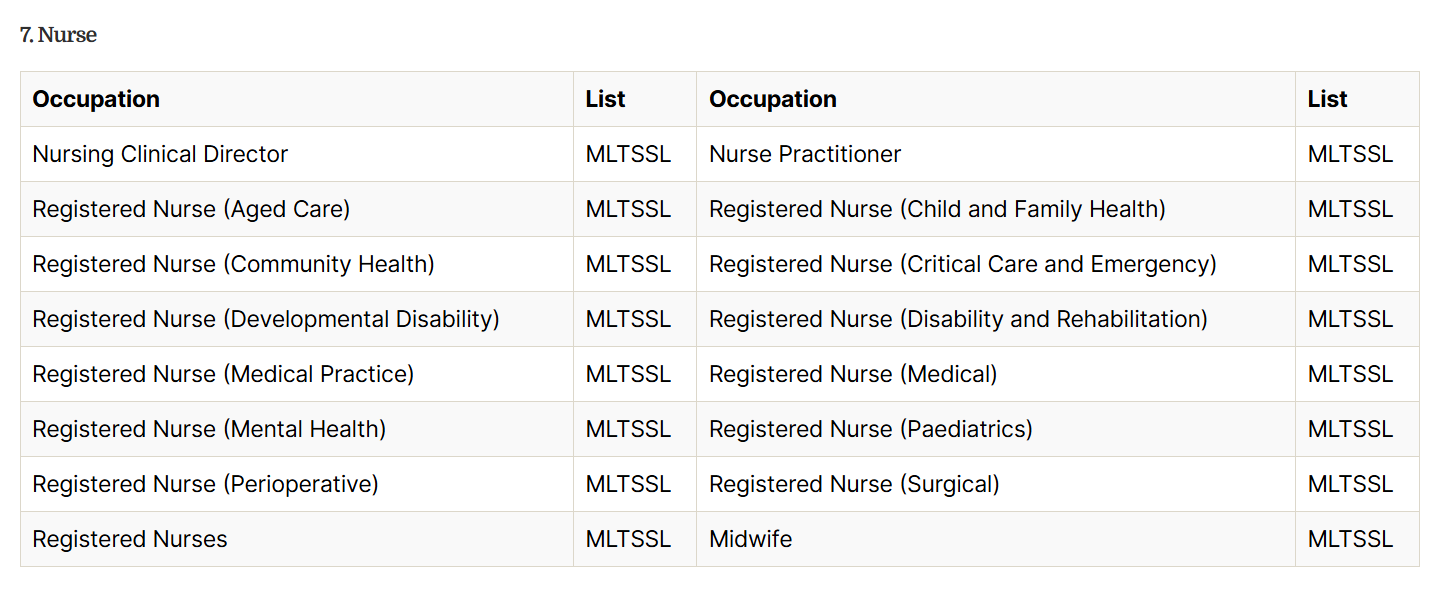
Task: Select Registered Nurse (Medical Practice) entry
Action: pyautogui.click(x=223, y=374)
